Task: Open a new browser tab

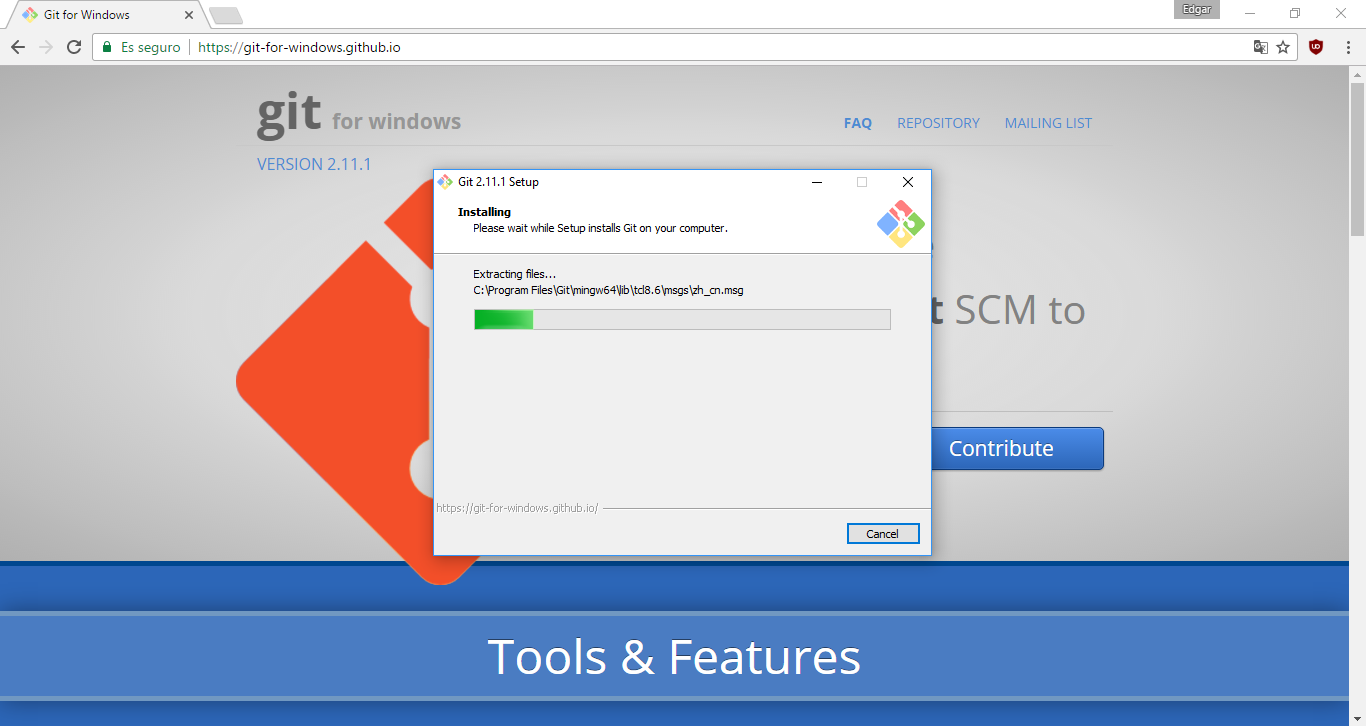Action: 226,15
